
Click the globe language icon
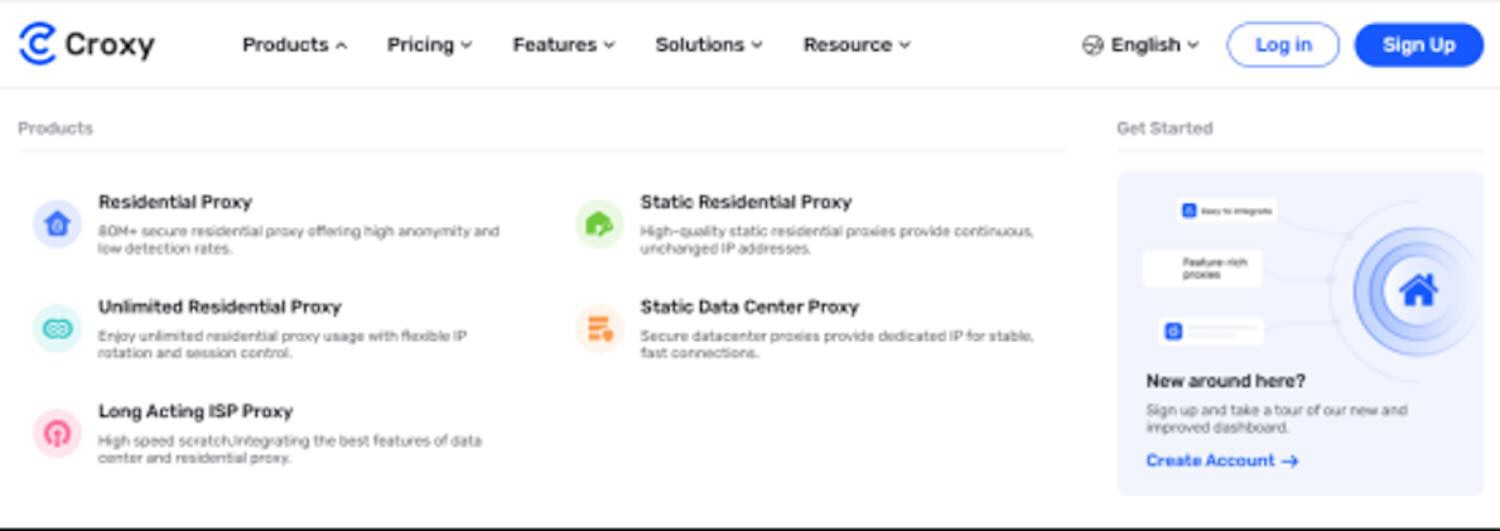pyautogui.click(x=1093, y=45)
